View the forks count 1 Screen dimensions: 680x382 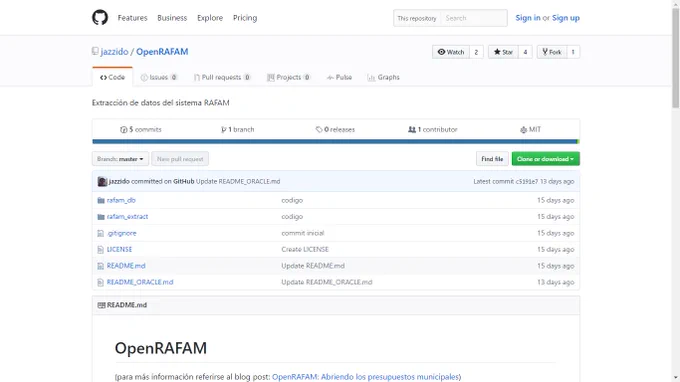(x=573, y=52)
